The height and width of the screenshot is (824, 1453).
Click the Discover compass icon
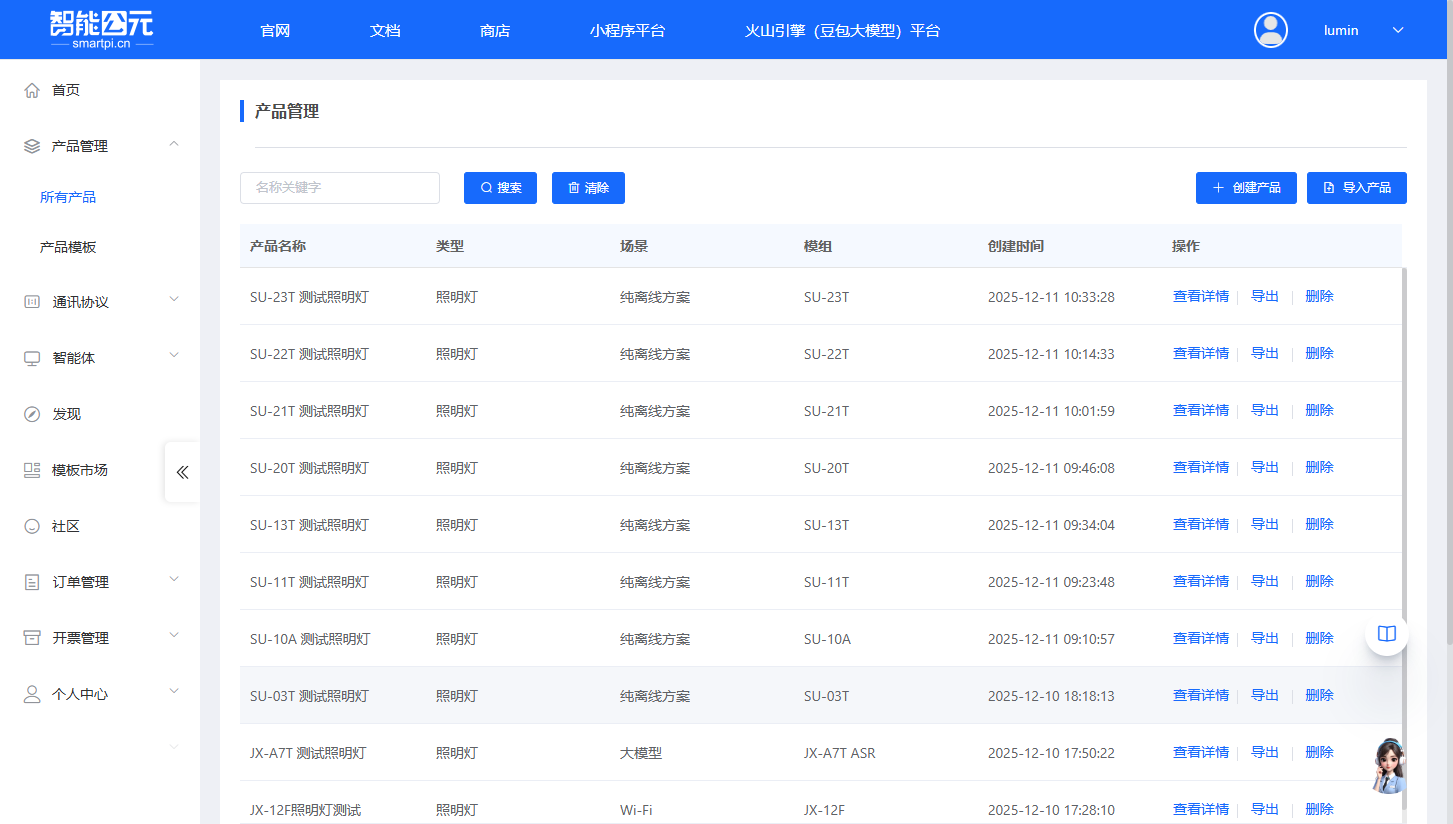click(x=32, y=414)
